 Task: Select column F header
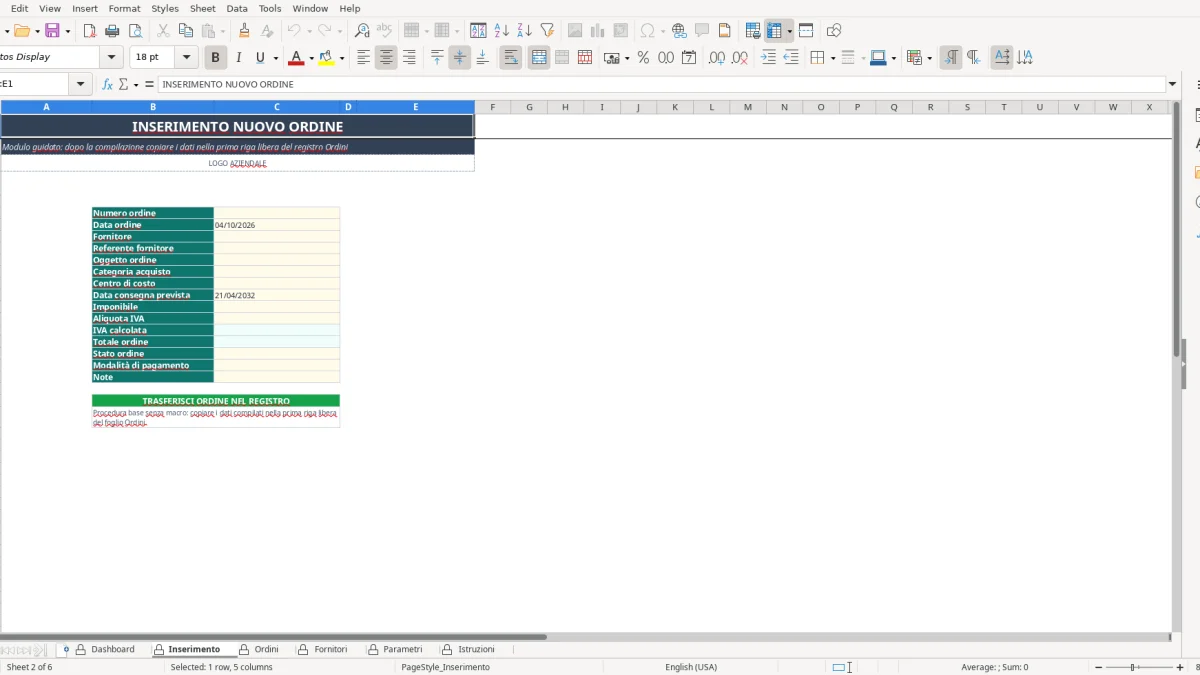tap(493, 107)
